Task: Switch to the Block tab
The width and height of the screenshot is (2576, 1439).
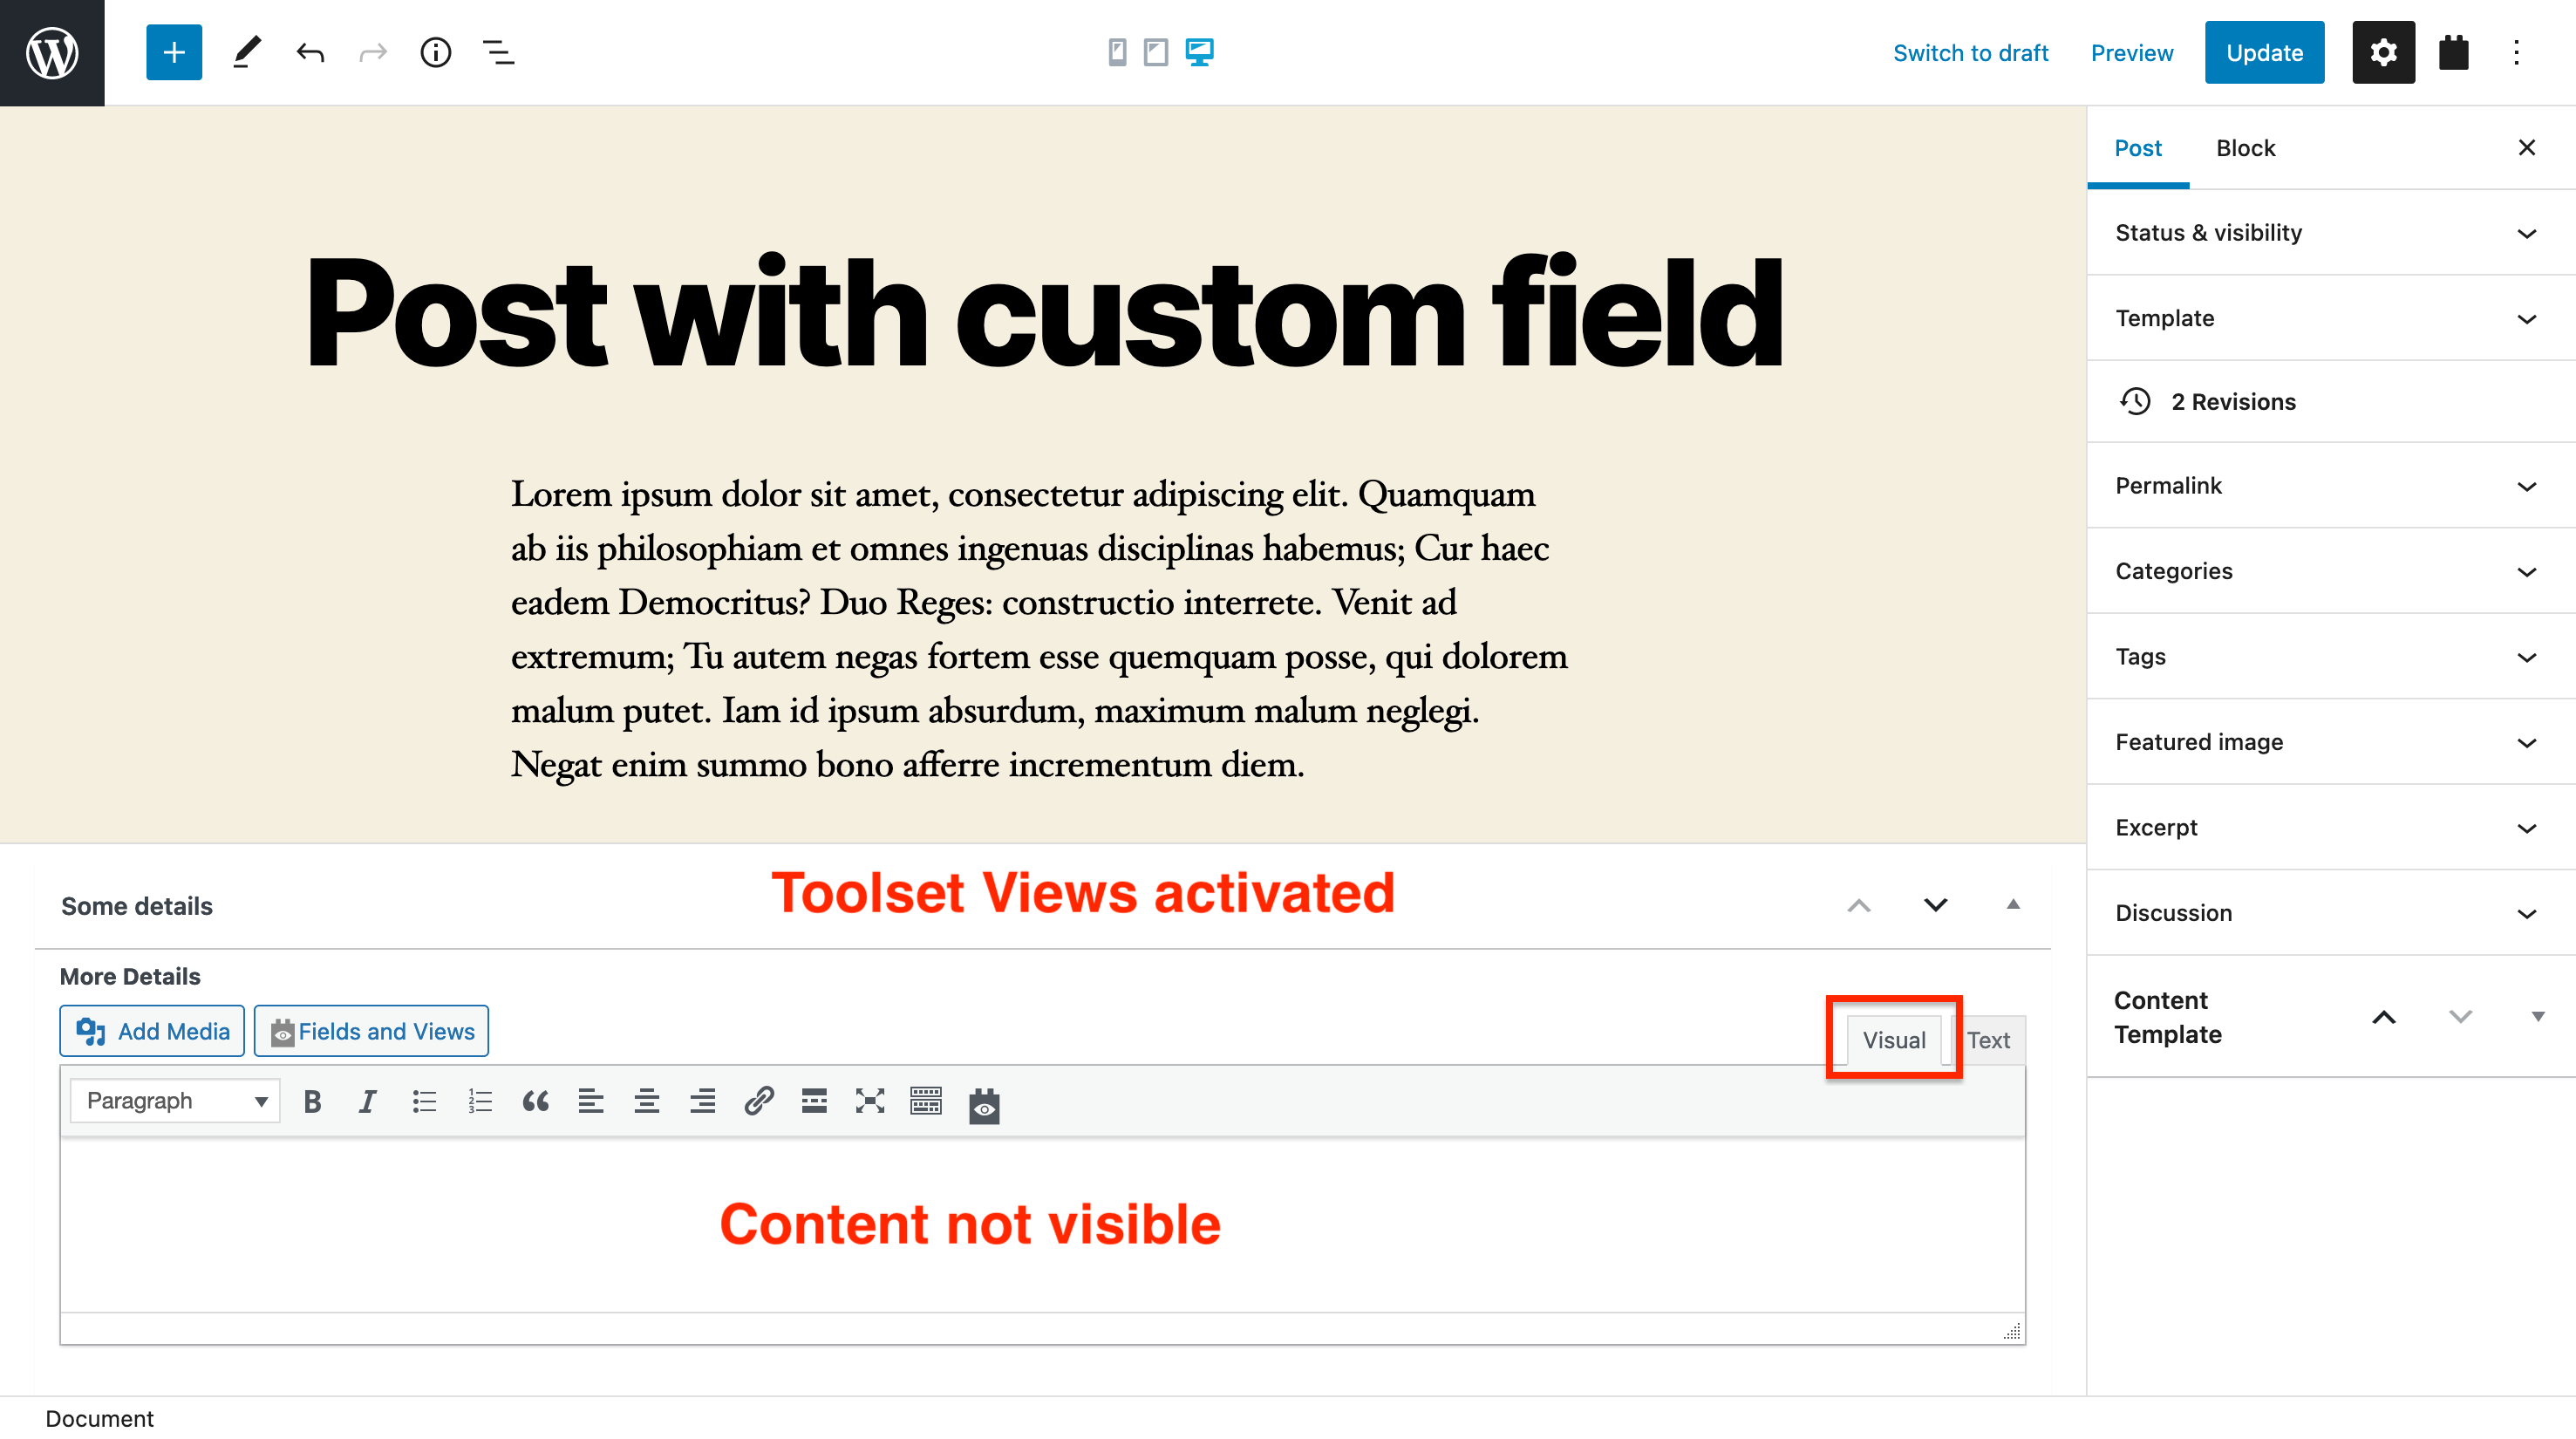Action: pos(2245,148)
